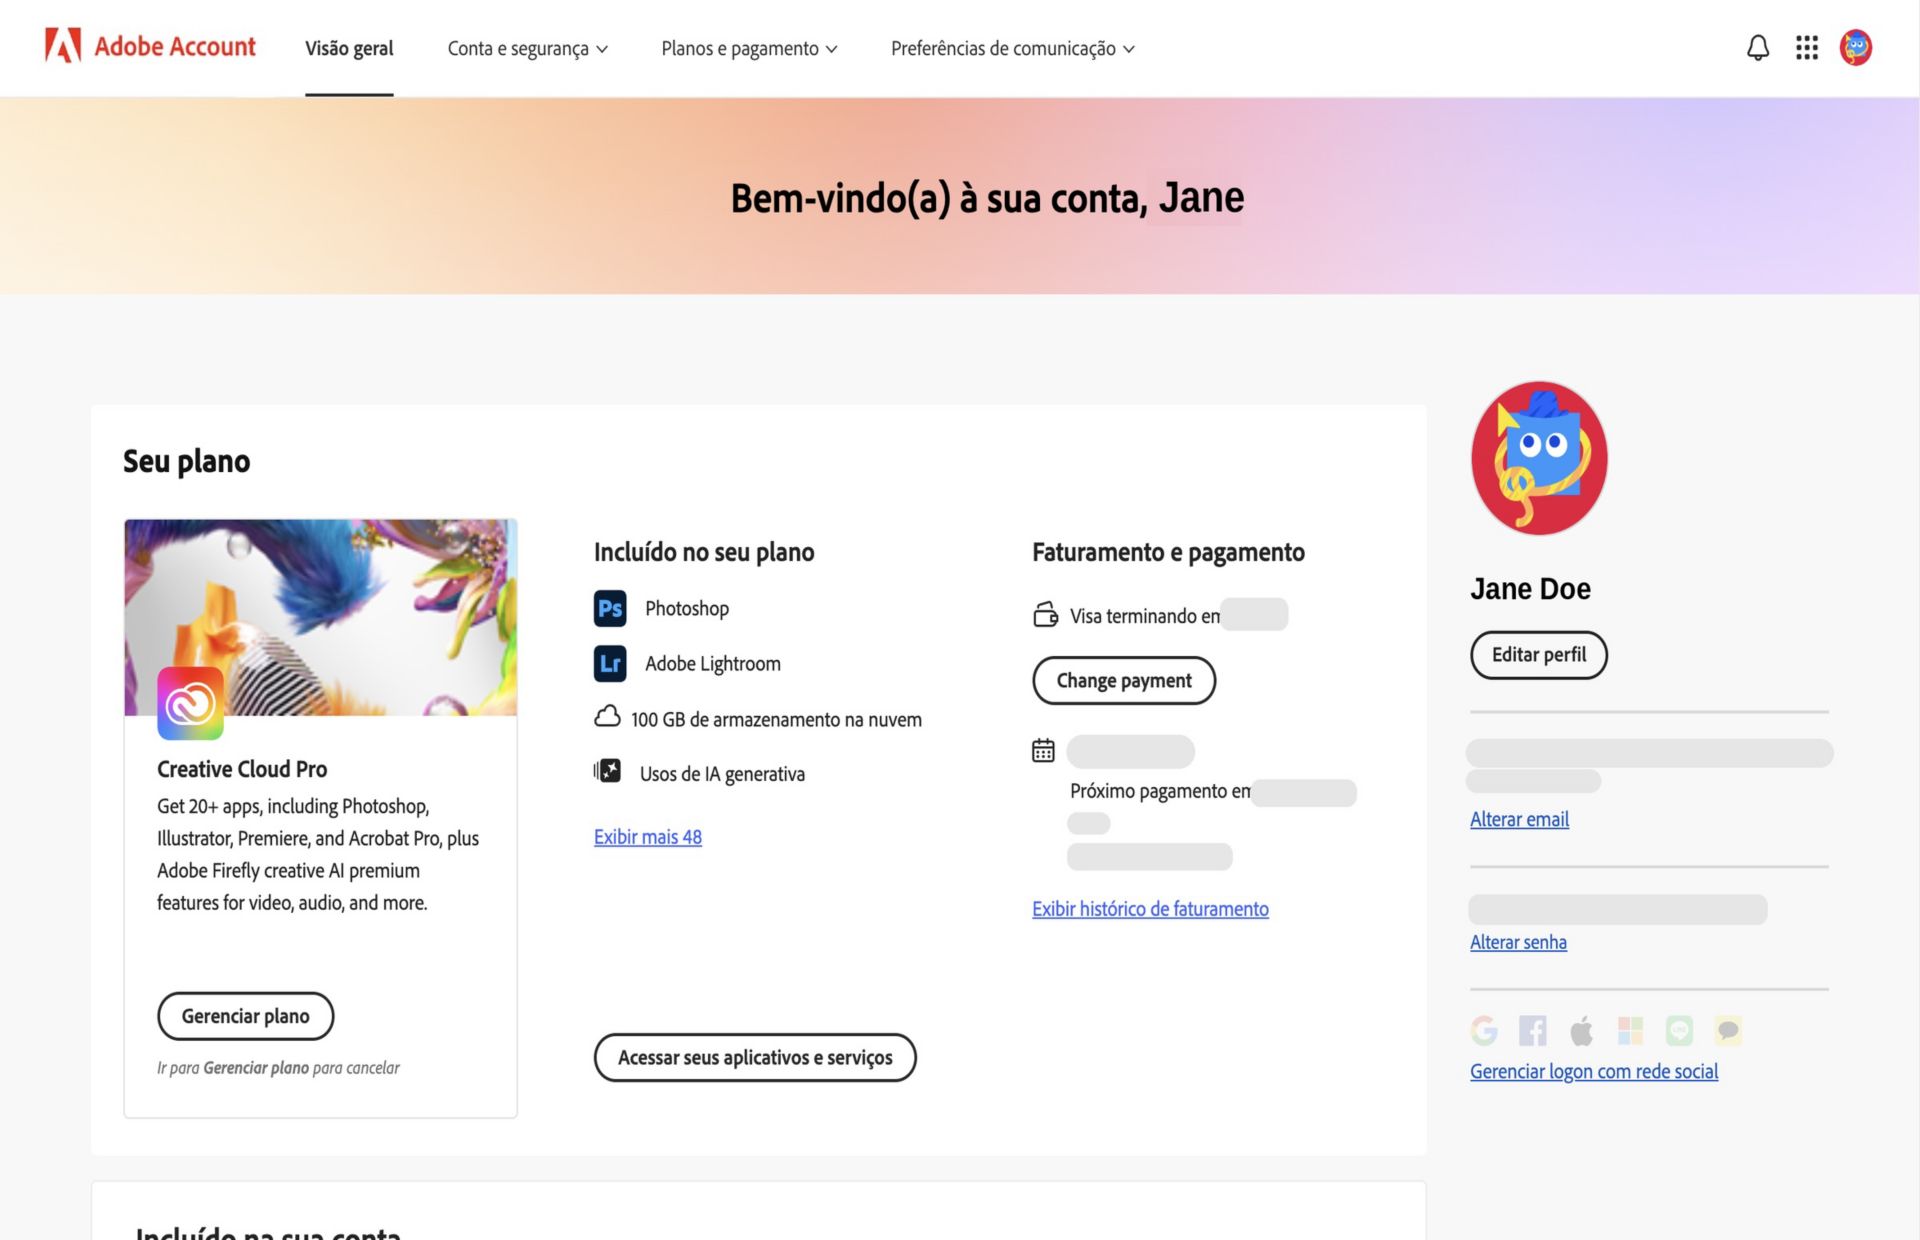Click the Line social login icon
Screen dimensions: 1920x1240
pyautogui.click(x=1679, y=1030)
